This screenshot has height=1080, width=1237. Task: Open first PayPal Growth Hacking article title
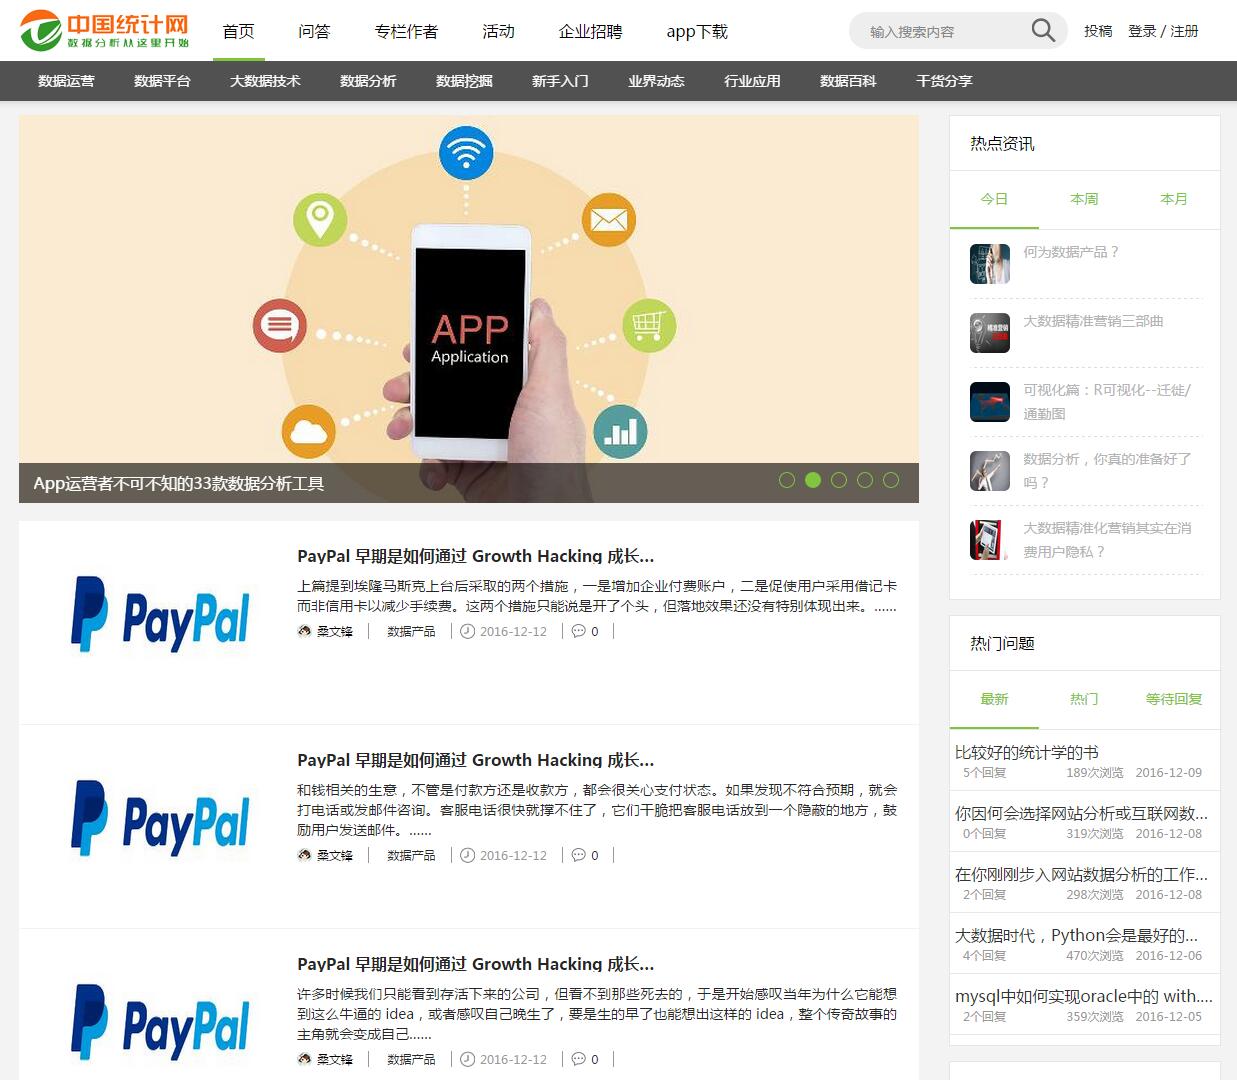475,556
